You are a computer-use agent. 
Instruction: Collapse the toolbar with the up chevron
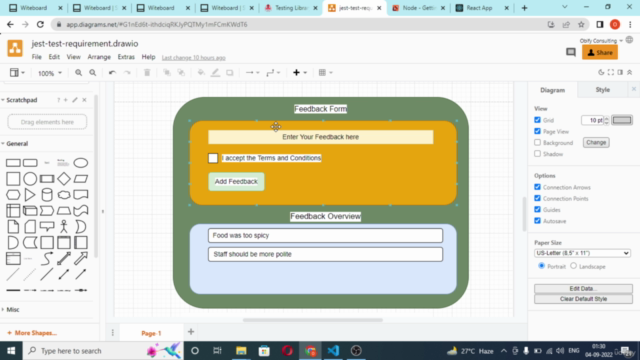point(630,72)
